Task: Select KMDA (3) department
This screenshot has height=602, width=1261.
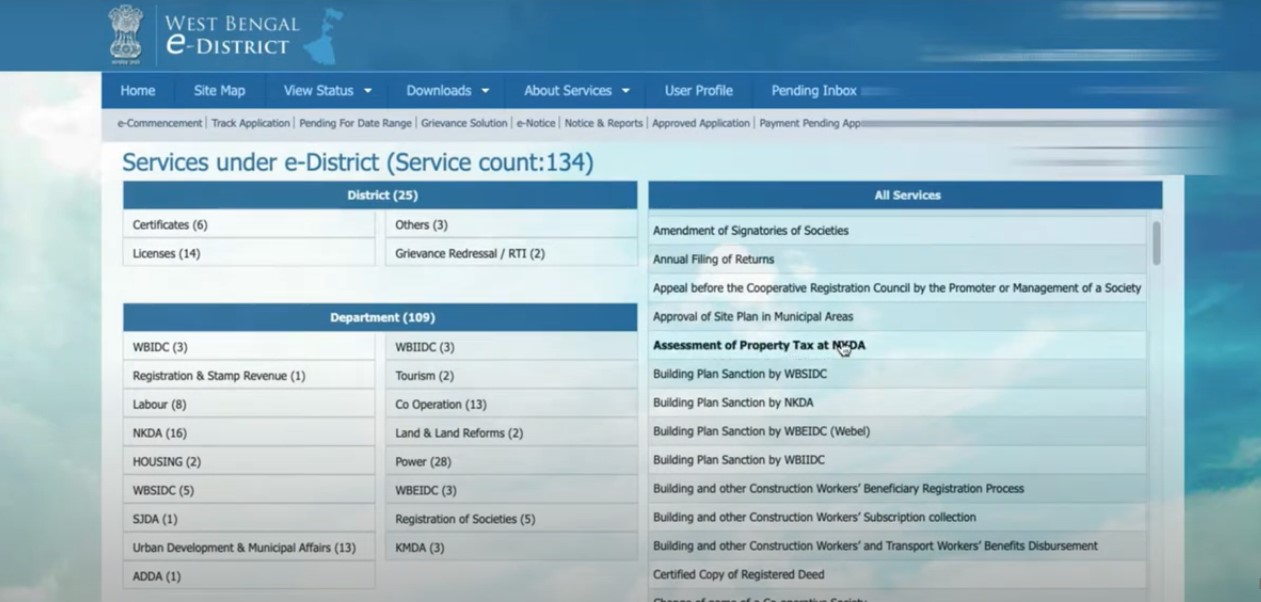Action: click(511, 548)
